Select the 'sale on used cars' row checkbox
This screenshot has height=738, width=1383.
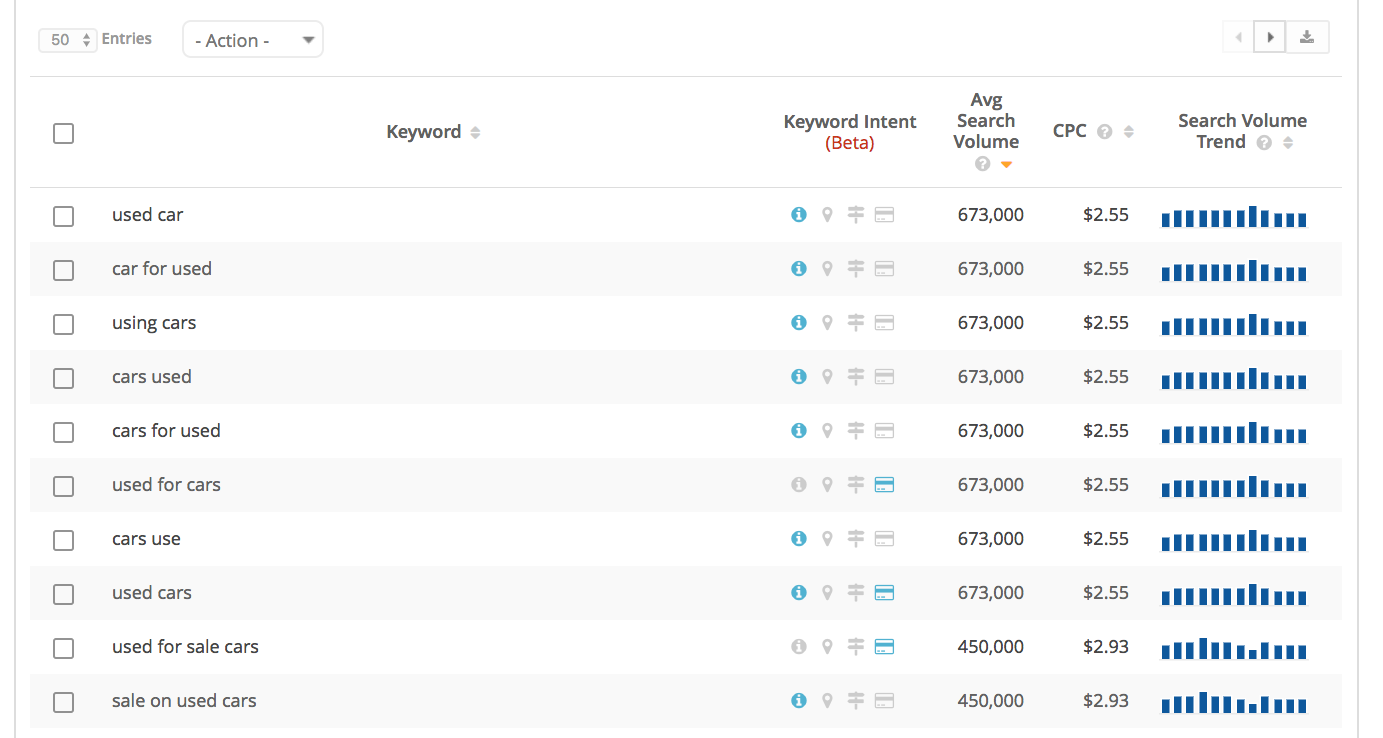click(63, 702)
